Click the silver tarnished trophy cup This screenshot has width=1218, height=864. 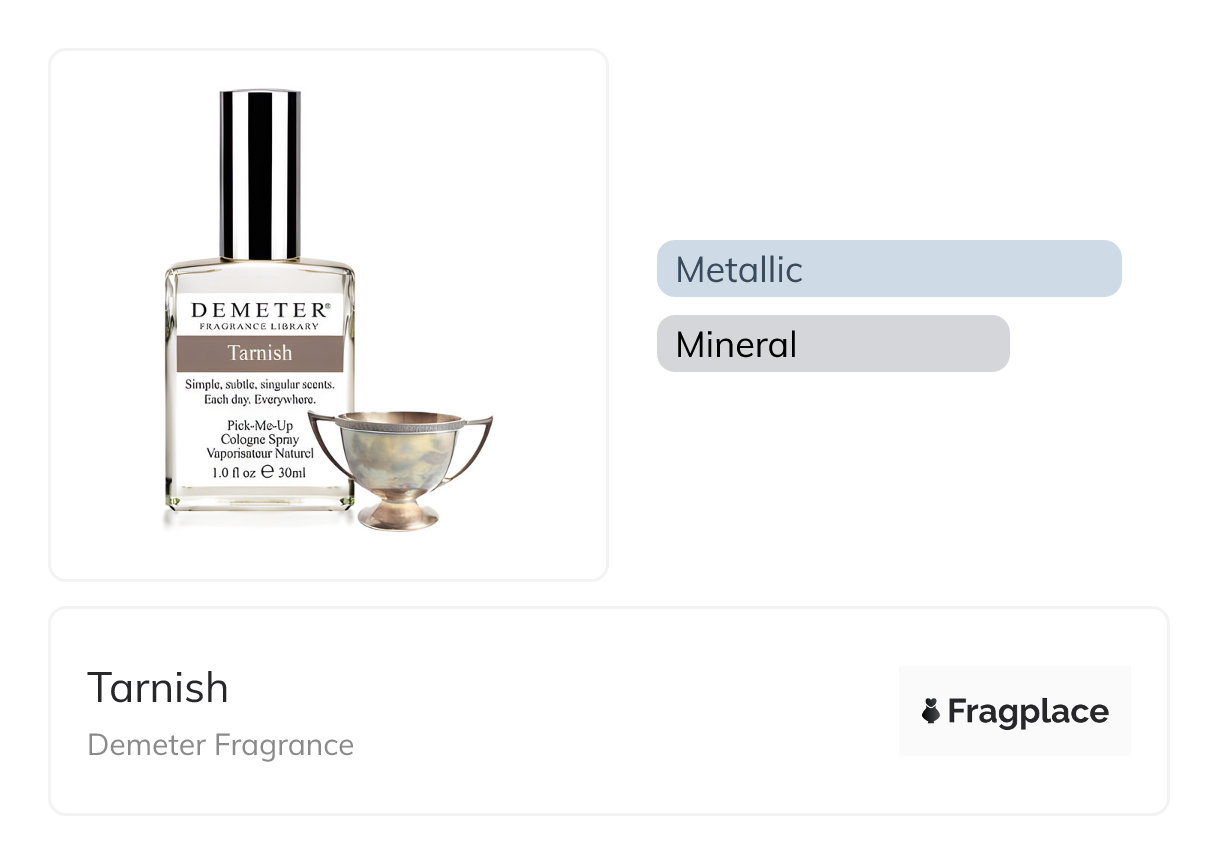pos(399,455)
